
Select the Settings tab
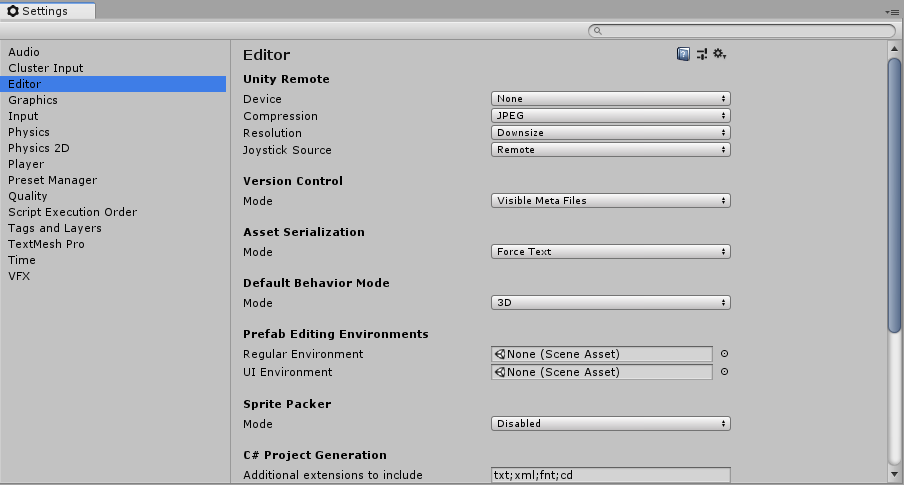tap(48, 11)
